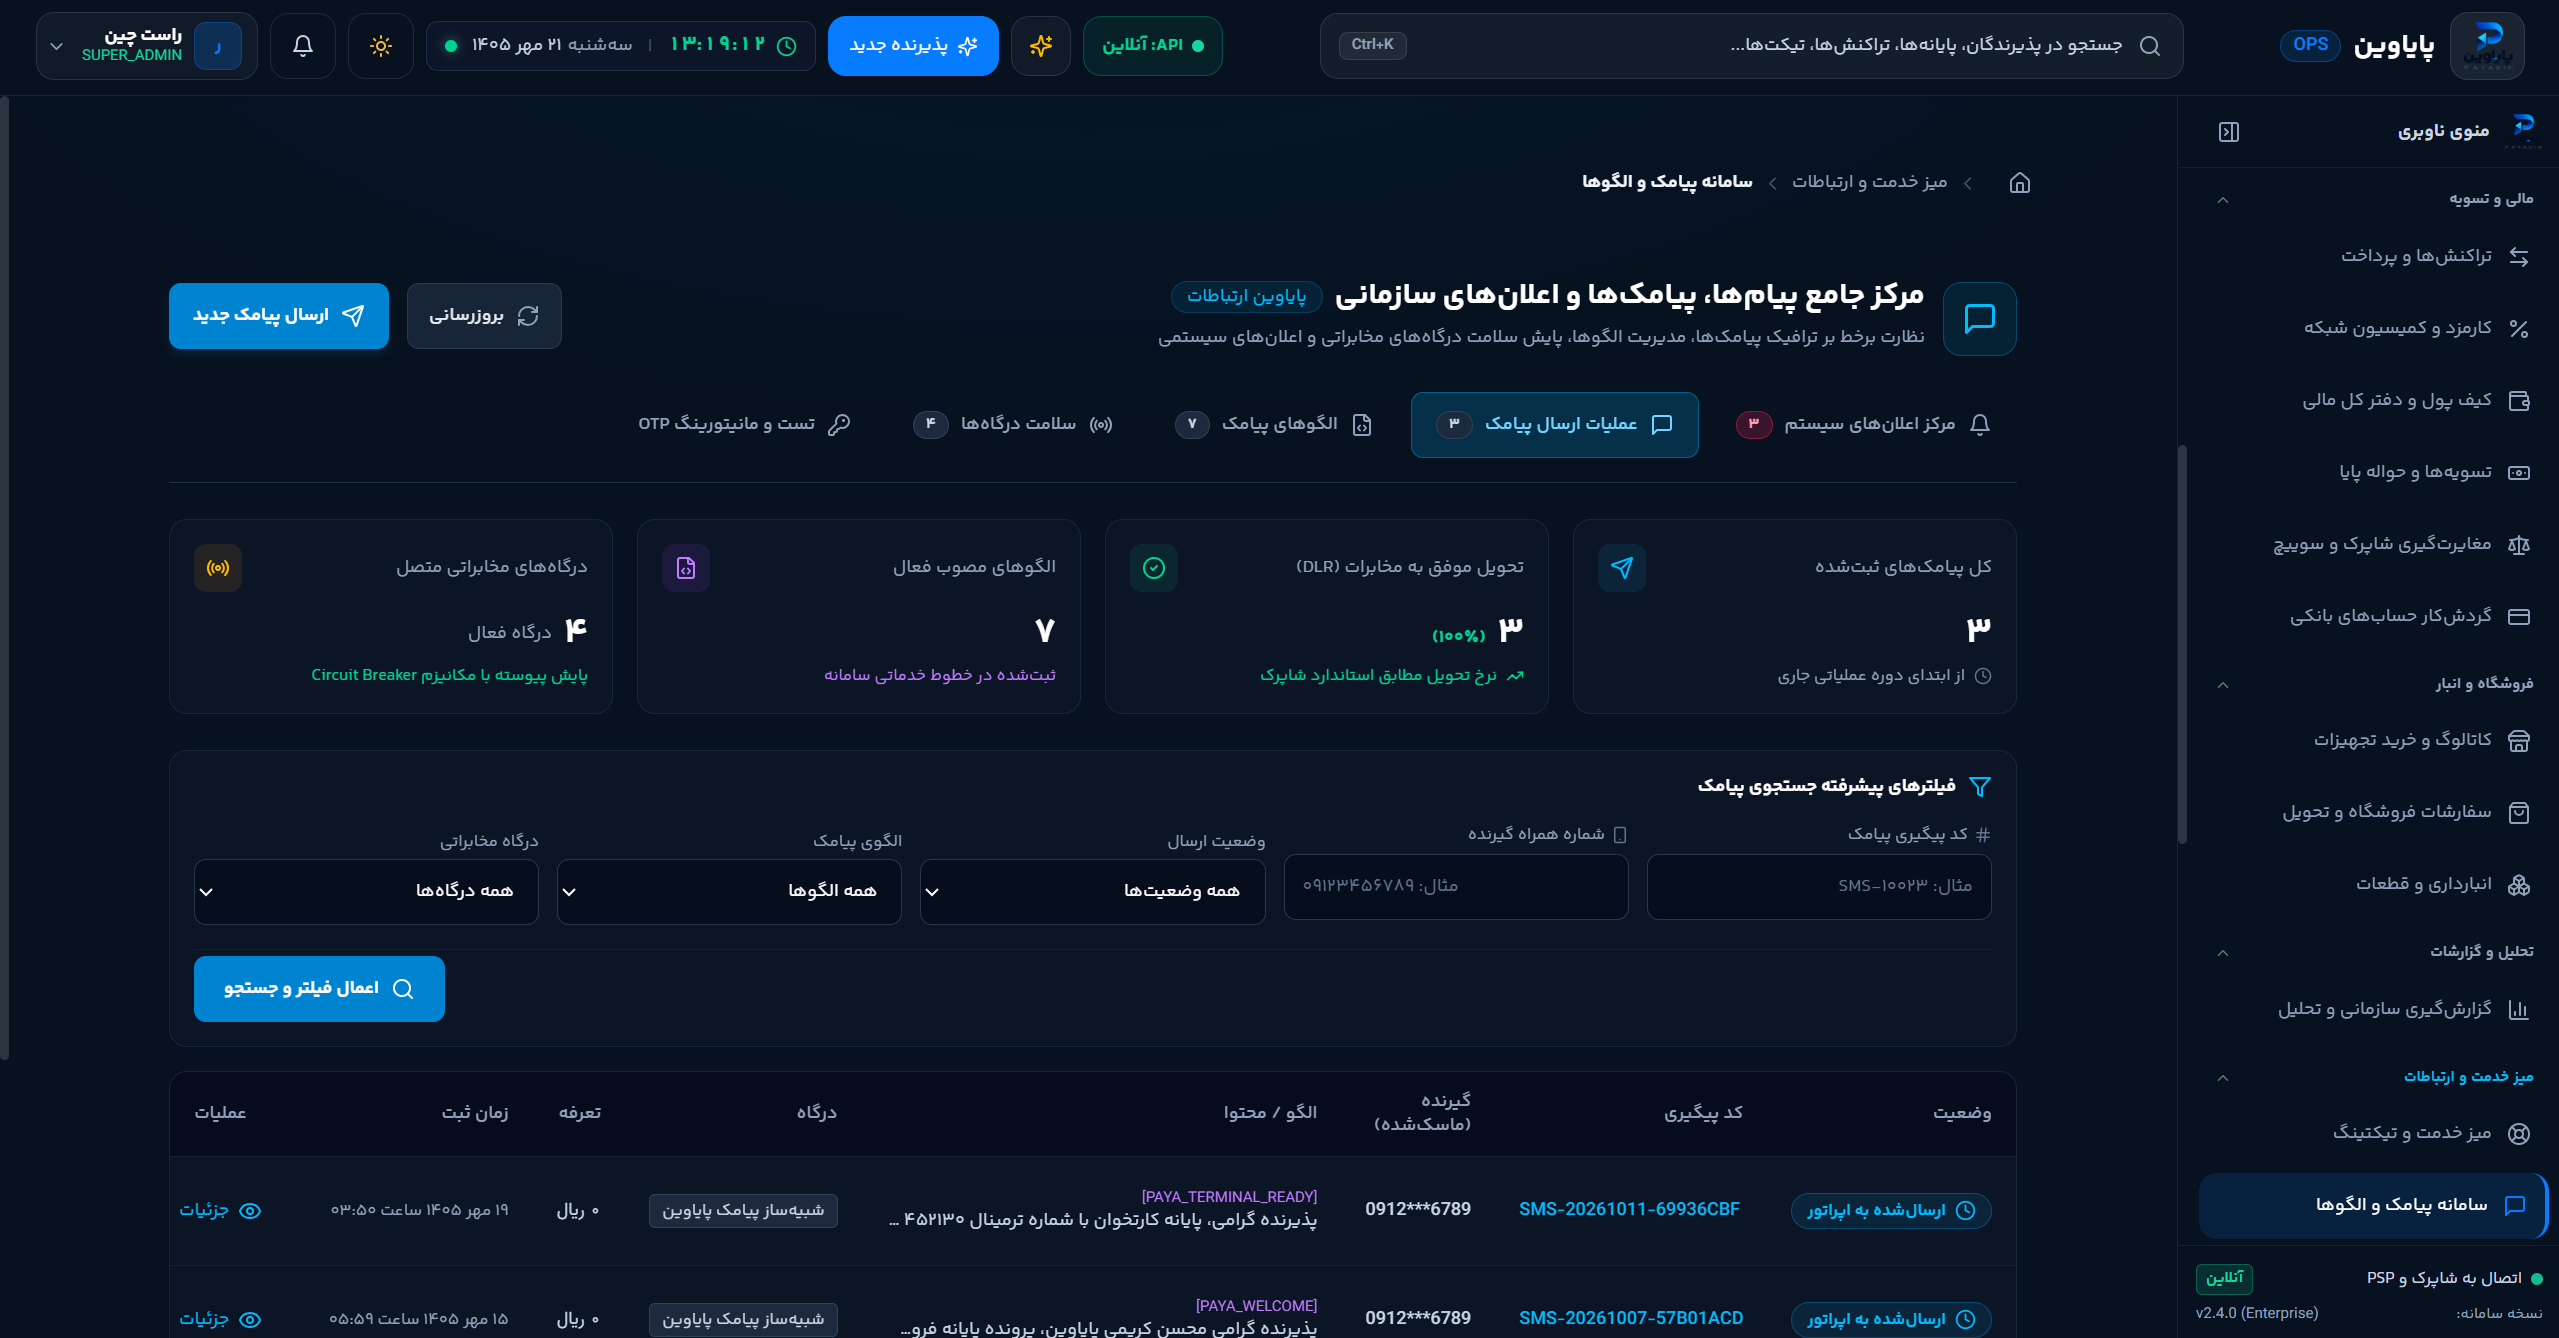Click the chart icon for گزارش‌گیری سازمانی و تحلیل
The height and width of the screenshot is (1338, 2559).
pyautogui.click(x=2519, y=1010)
